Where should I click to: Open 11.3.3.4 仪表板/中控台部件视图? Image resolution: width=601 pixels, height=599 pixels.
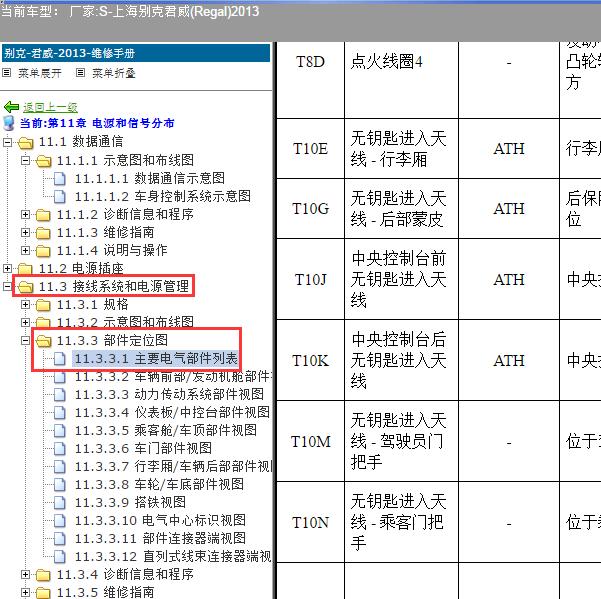tap(172, 412)
